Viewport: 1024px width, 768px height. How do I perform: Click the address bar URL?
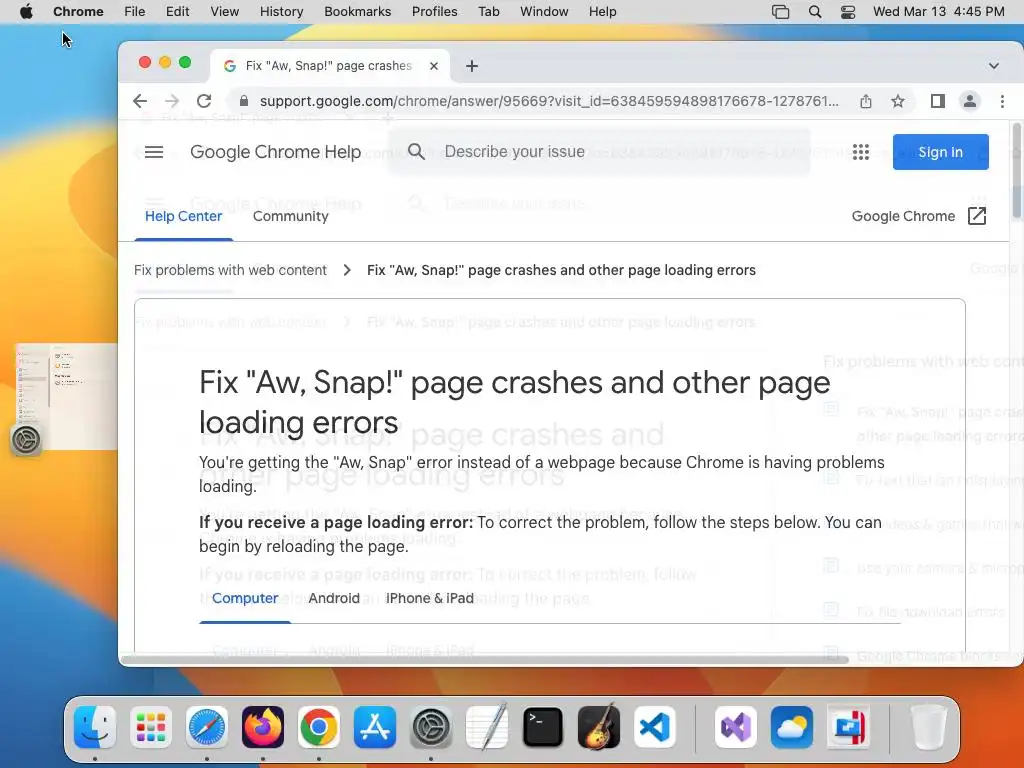(549, 101)
